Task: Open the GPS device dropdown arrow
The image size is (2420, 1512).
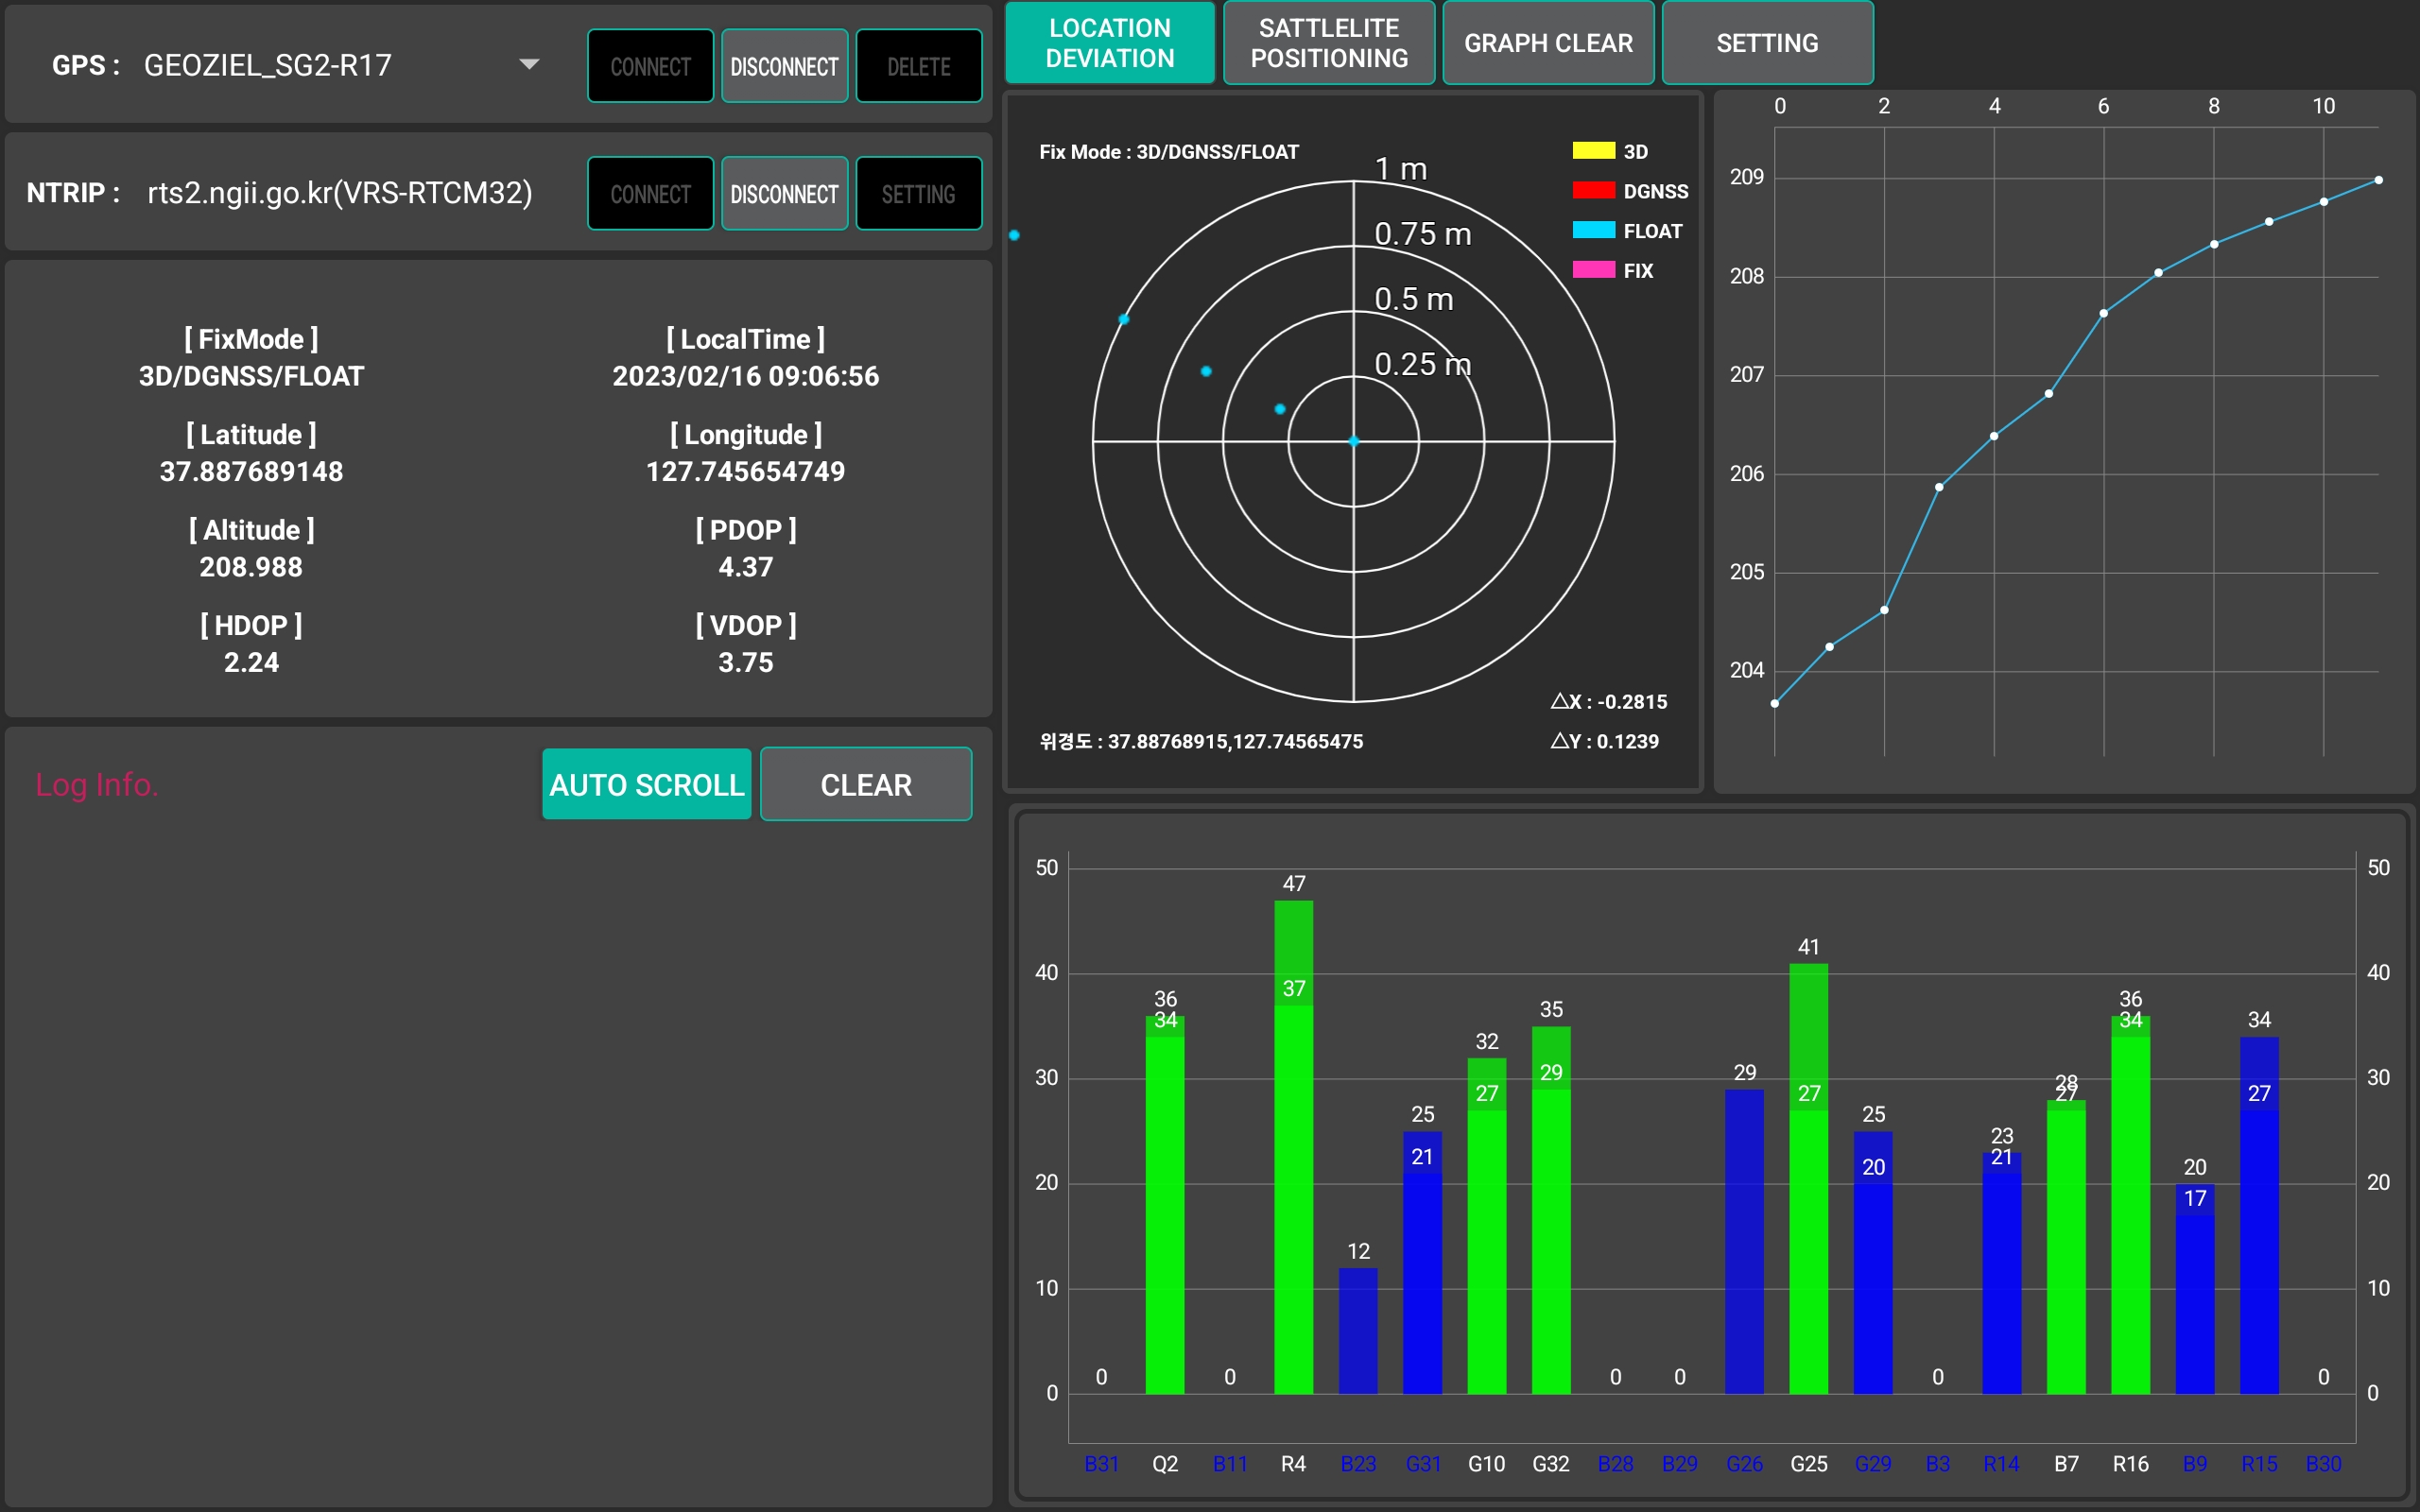Action: point(529,65)
